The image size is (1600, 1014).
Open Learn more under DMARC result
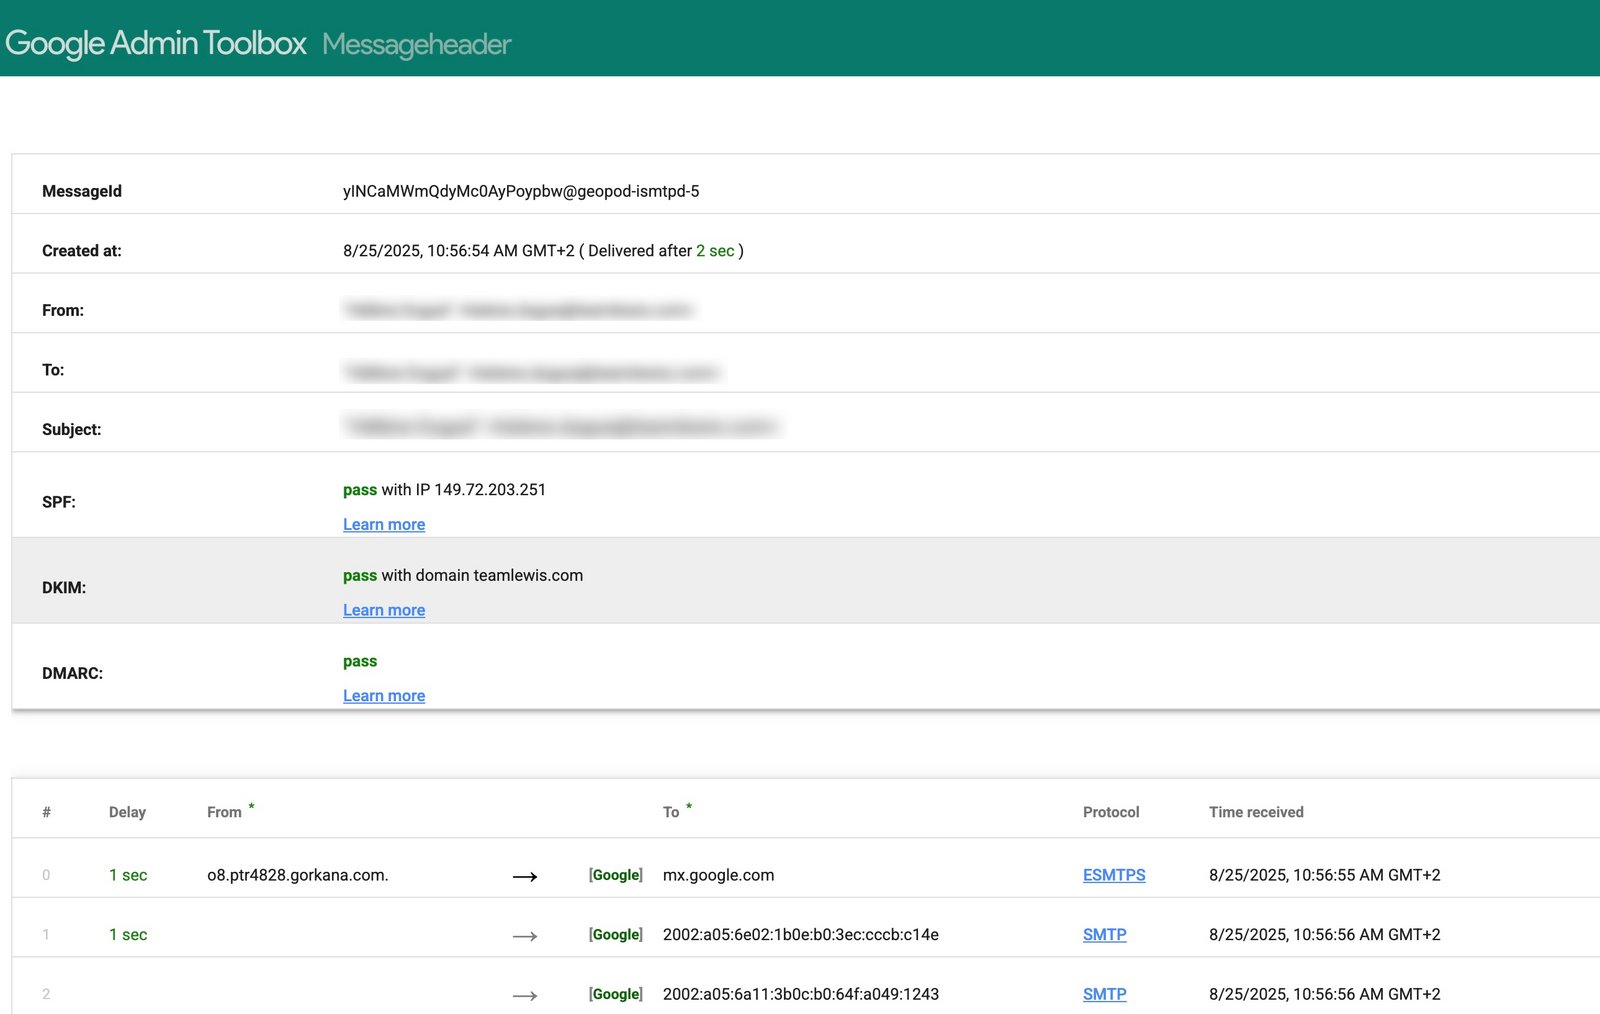pyautogui.click(x=383, y=695)
